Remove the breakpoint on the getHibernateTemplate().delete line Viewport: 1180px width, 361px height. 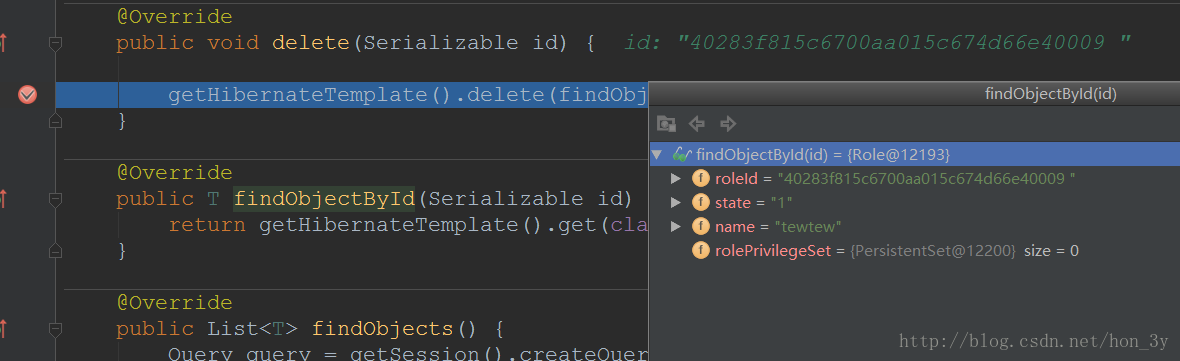[27, 95]
